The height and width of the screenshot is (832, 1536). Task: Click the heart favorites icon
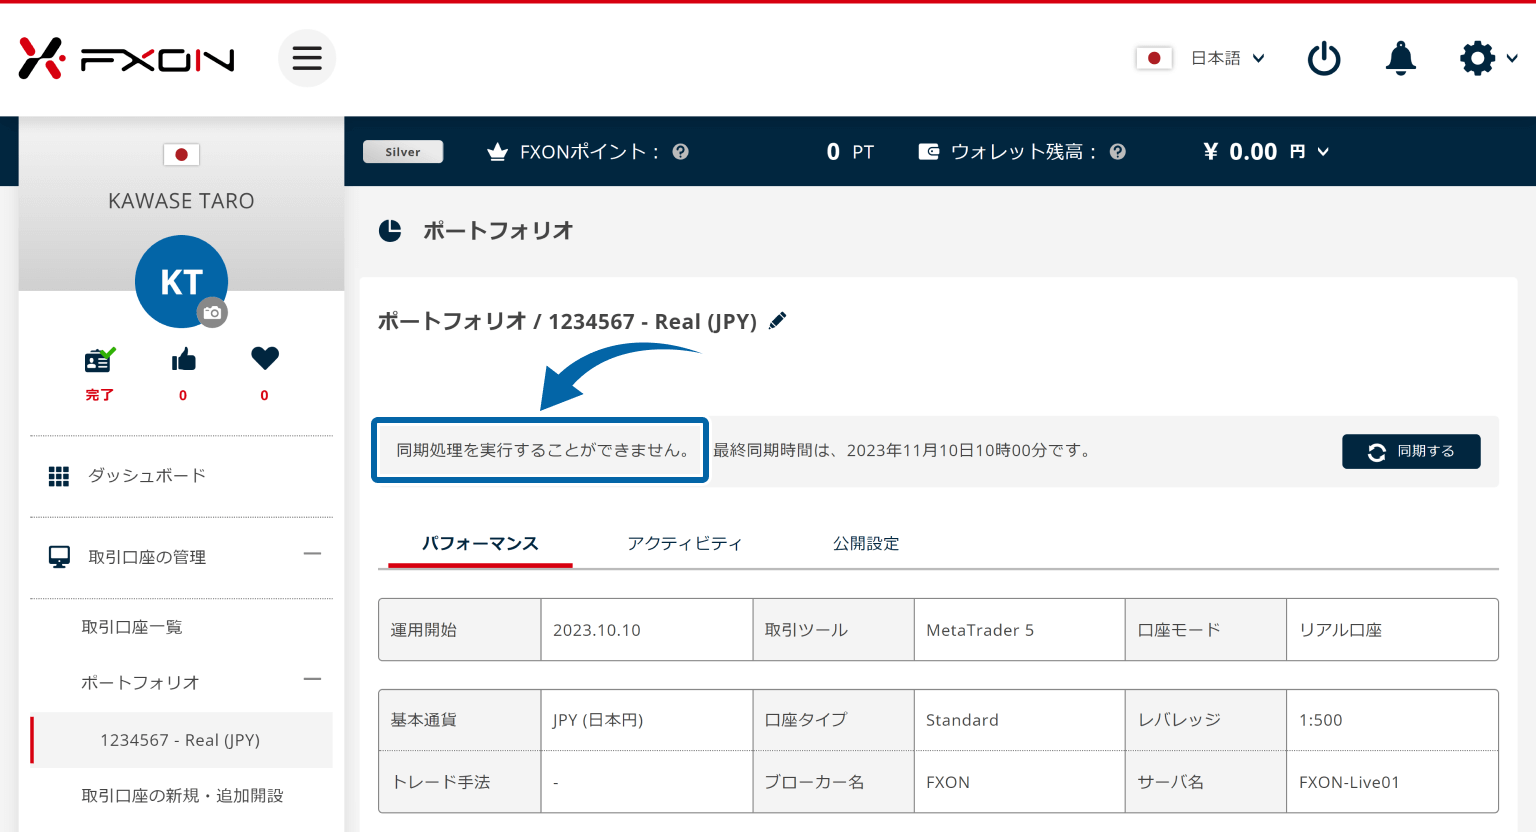coord(265,358)
